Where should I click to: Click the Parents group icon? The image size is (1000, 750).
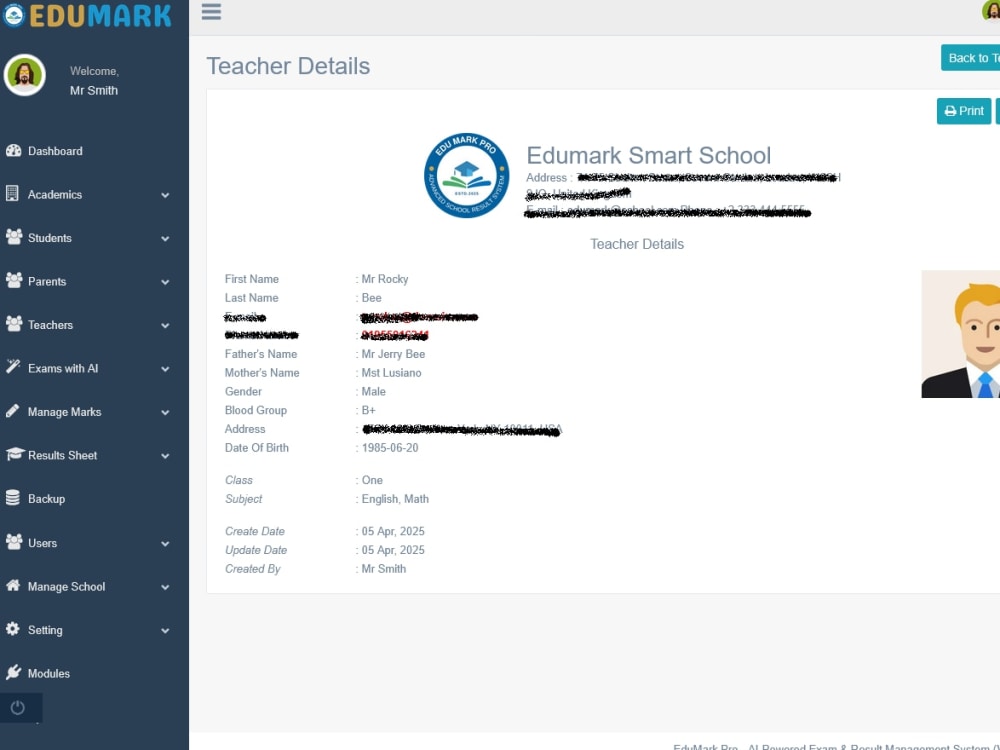(13, 280)
